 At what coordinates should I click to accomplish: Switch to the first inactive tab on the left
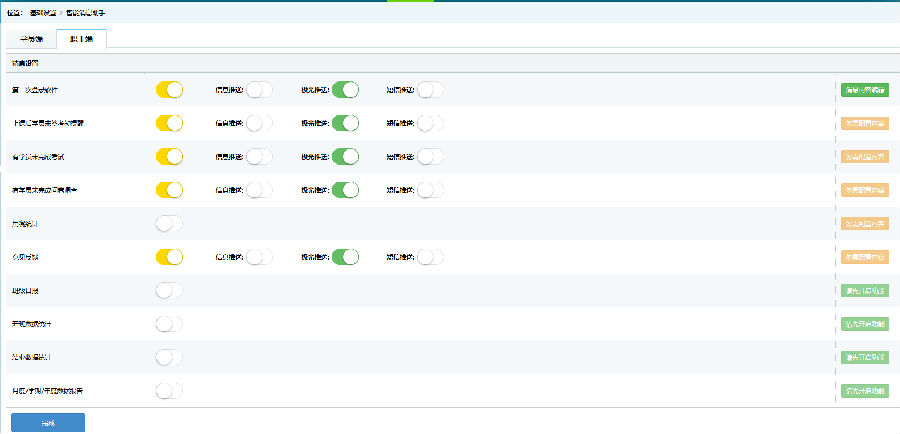[32, 39]
